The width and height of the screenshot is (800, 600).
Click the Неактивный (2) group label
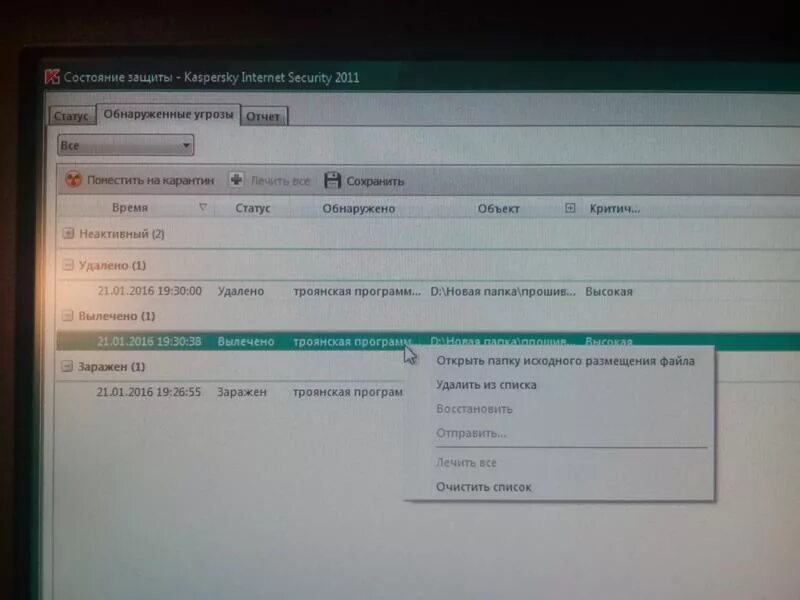(x=122, y=234)
